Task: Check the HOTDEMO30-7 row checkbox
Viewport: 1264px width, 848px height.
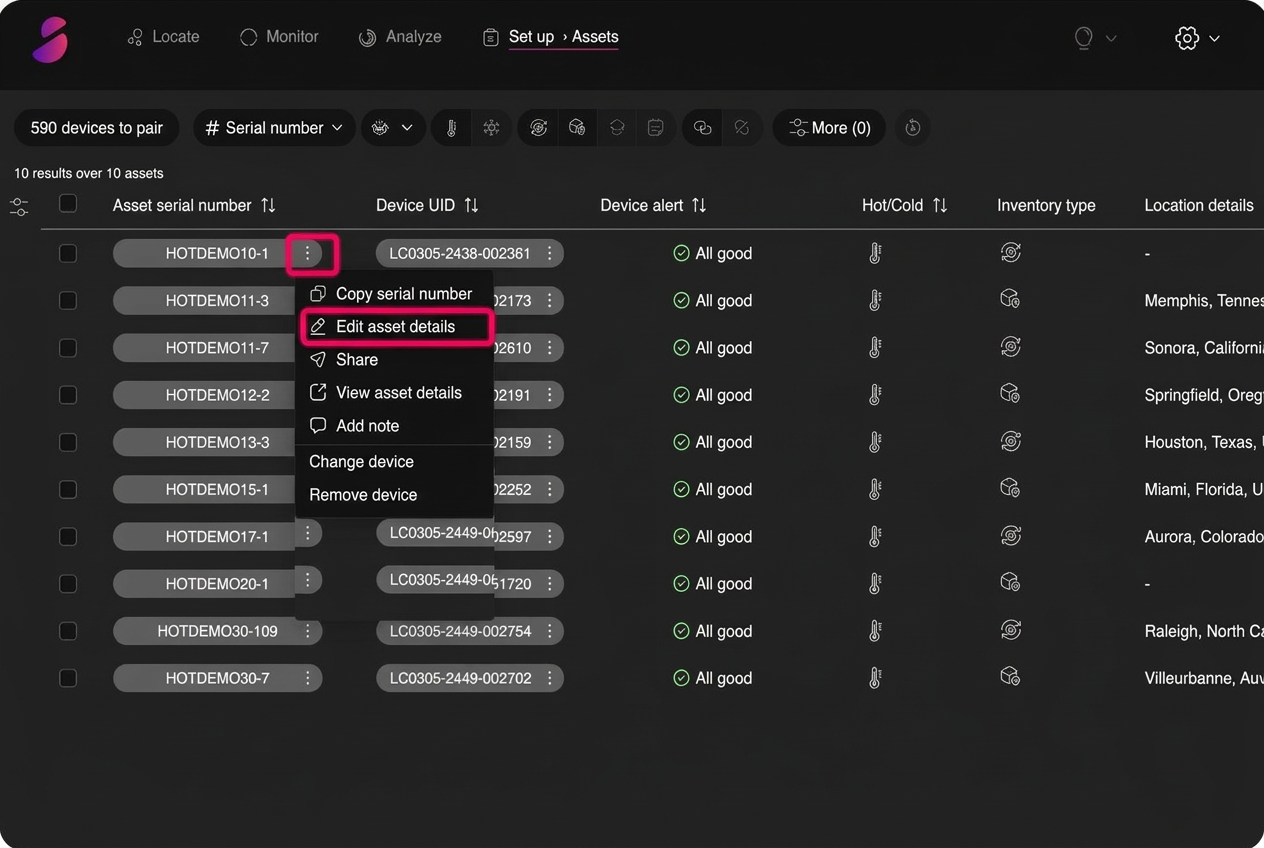Action: tap(68, 678)
